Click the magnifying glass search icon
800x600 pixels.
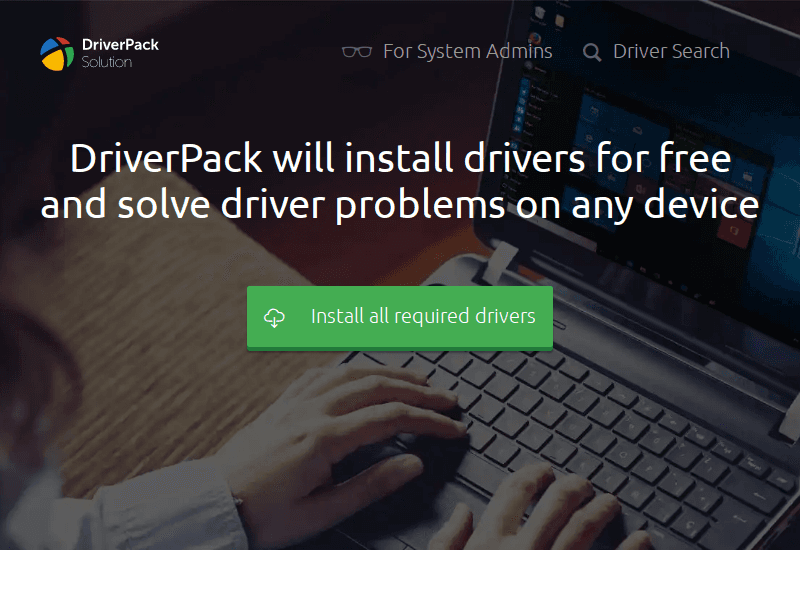tap(592, 52)
